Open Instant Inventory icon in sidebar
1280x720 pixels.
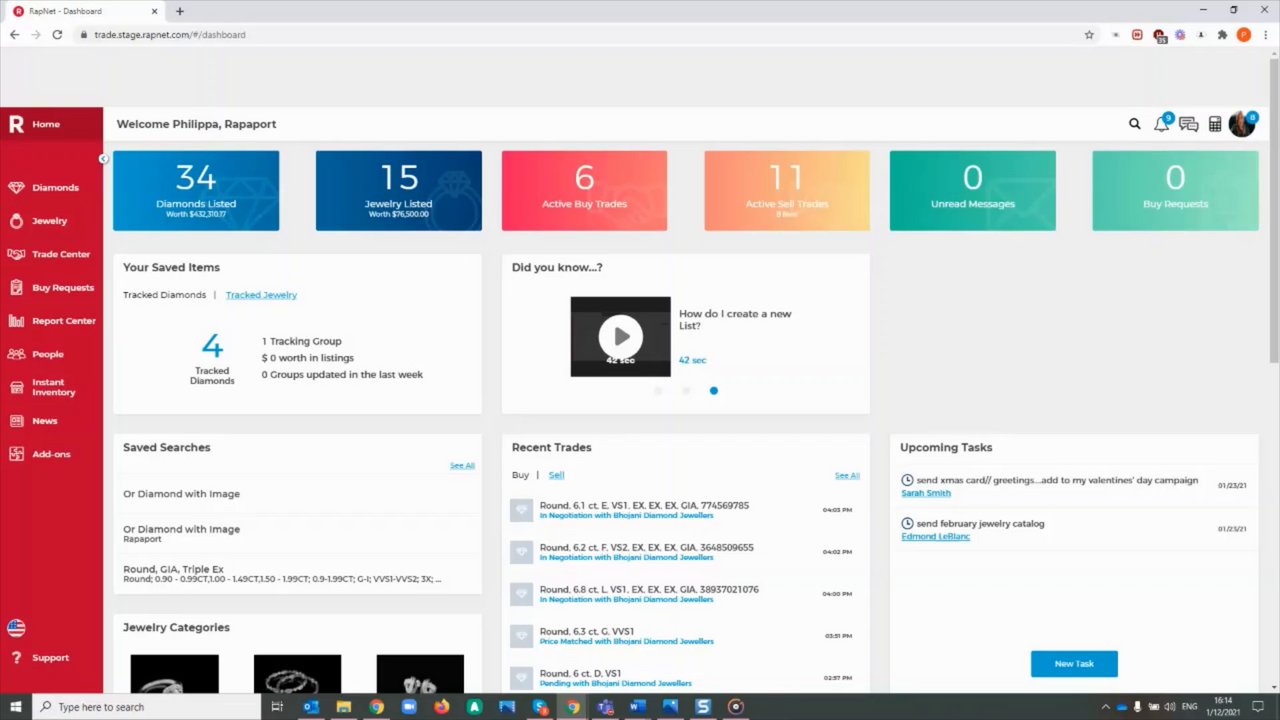pos(16,387)
